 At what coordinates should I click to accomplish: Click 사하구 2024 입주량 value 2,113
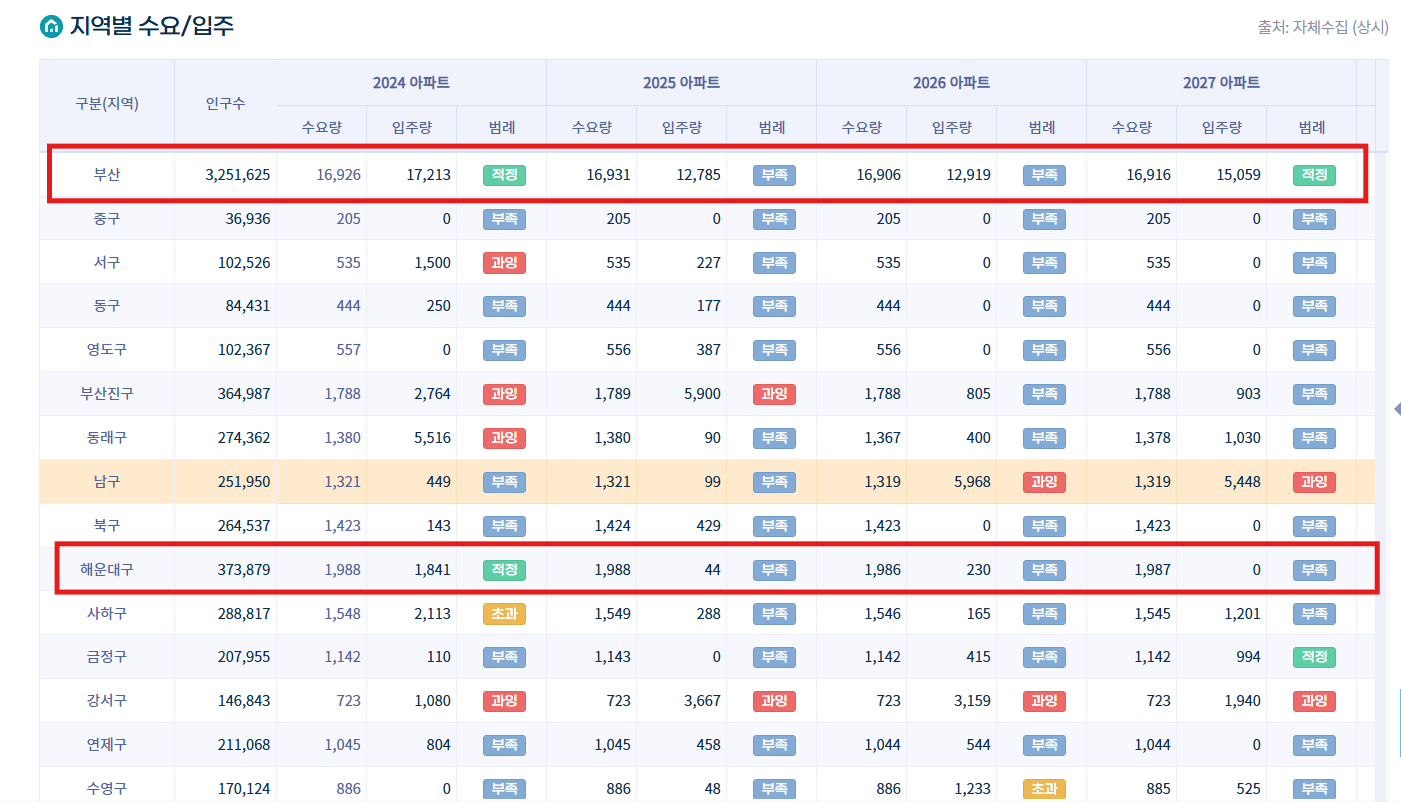point(433,614)
